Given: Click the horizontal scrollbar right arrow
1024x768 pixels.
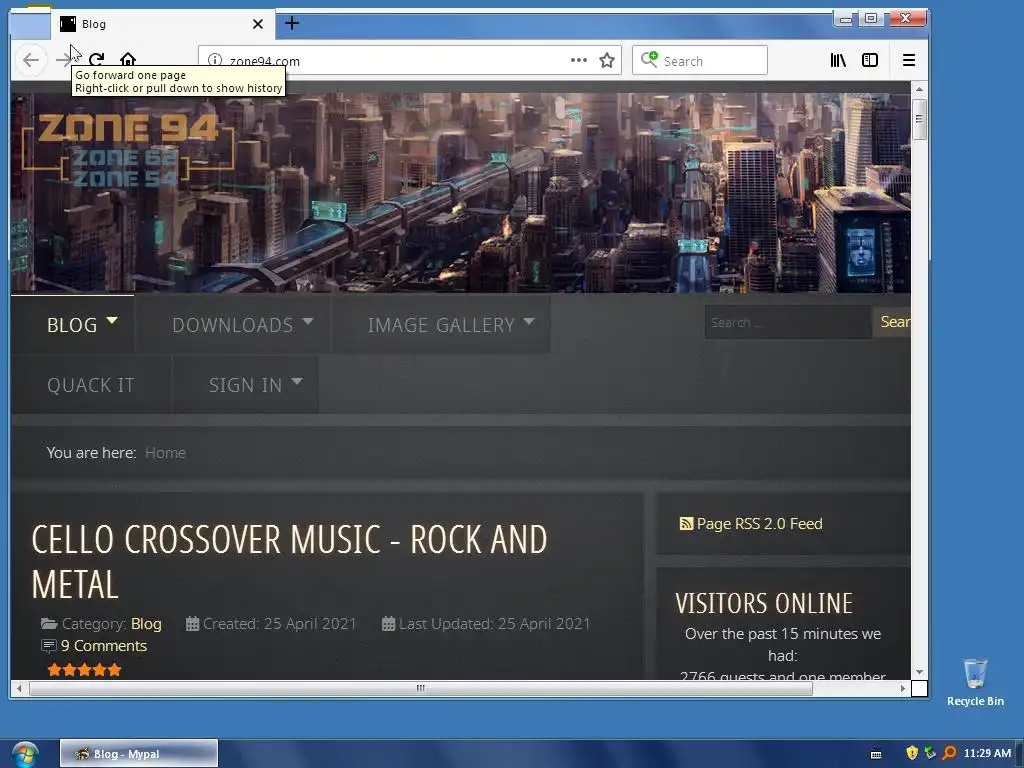Looking at the screenshot, I should [903, 688].
